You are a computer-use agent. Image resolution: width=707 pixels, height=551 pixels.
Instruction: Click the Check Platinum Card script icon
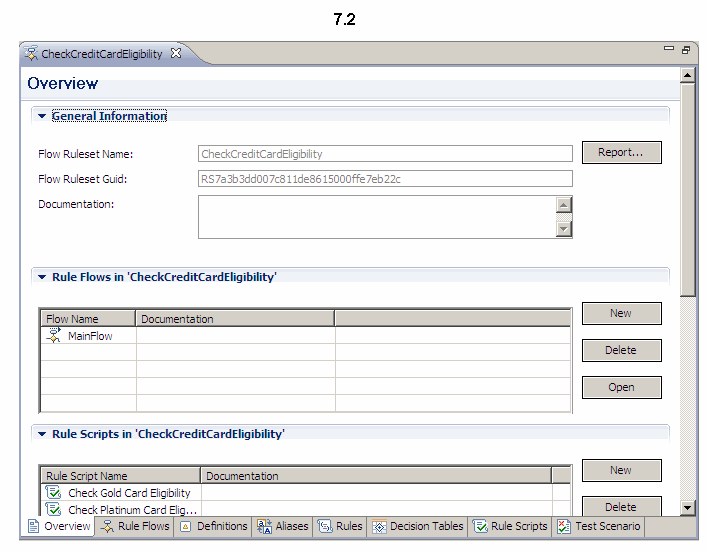54,509
